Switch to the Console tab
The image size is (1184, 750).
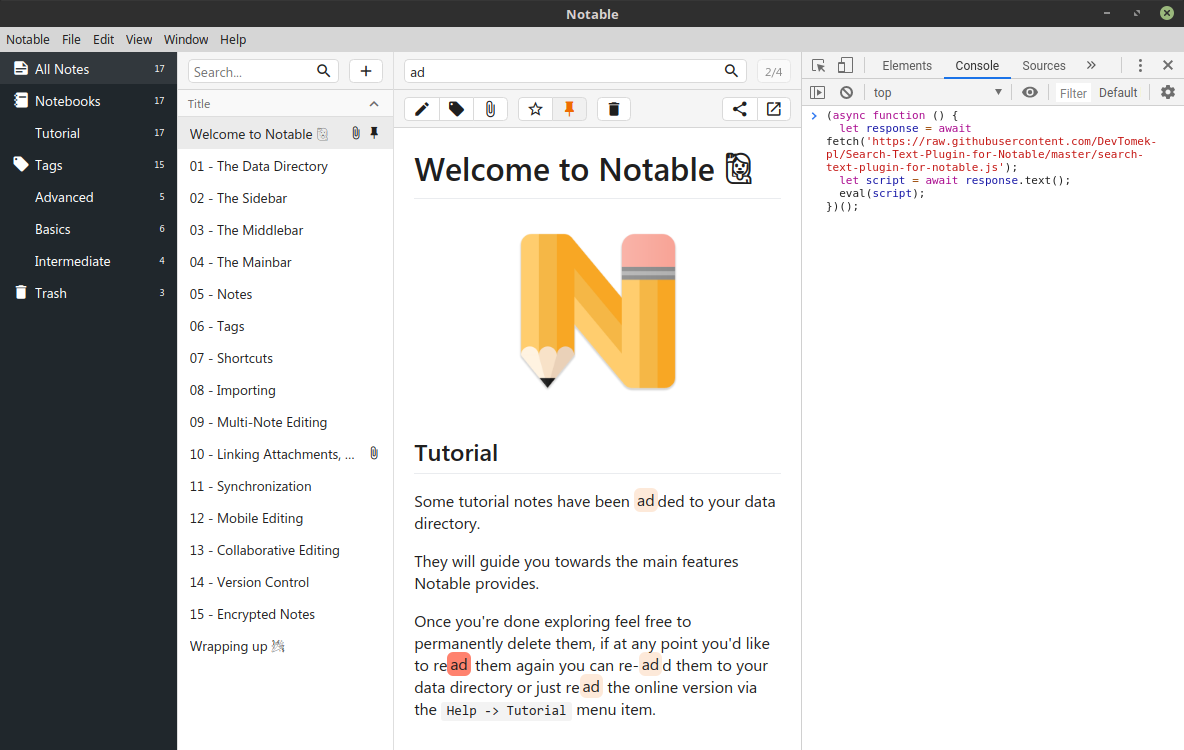pyautogui.click(x=976, y=66)
